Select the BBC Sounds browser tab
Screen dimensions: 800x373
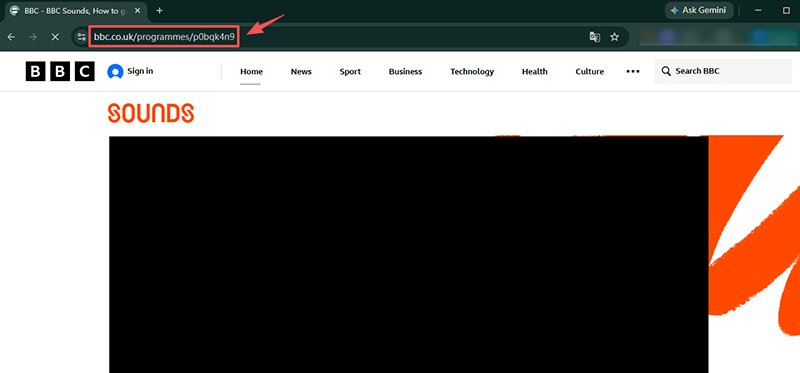click(x=76, y=10)
